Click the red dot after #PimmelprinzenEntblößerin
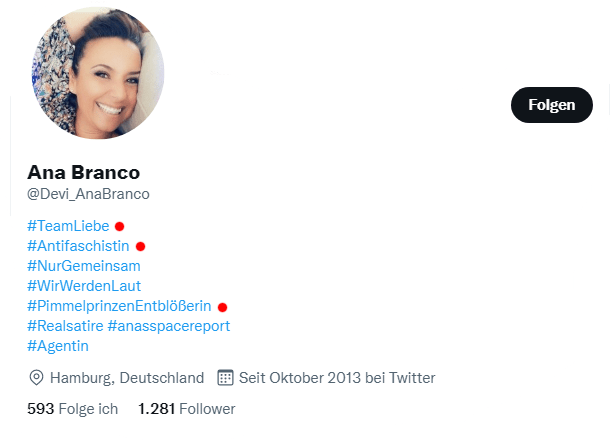The height and width of the screenshot is (443, 611). [x=223, y=307]
